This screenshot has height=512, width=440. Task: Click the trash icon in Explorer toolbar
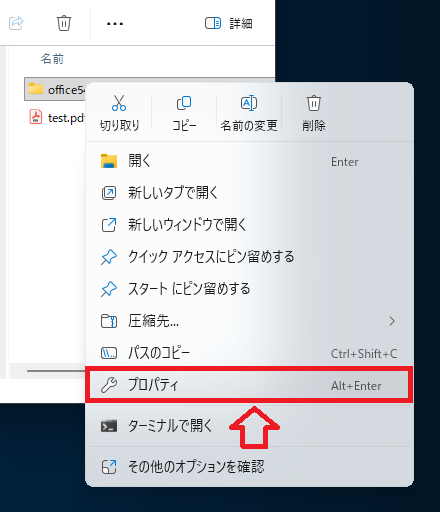64,23
